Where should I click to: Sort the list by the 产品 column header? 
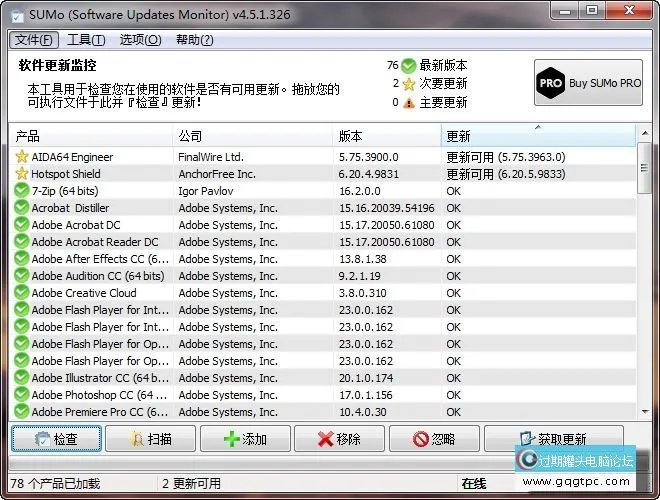tap(90, 136)
